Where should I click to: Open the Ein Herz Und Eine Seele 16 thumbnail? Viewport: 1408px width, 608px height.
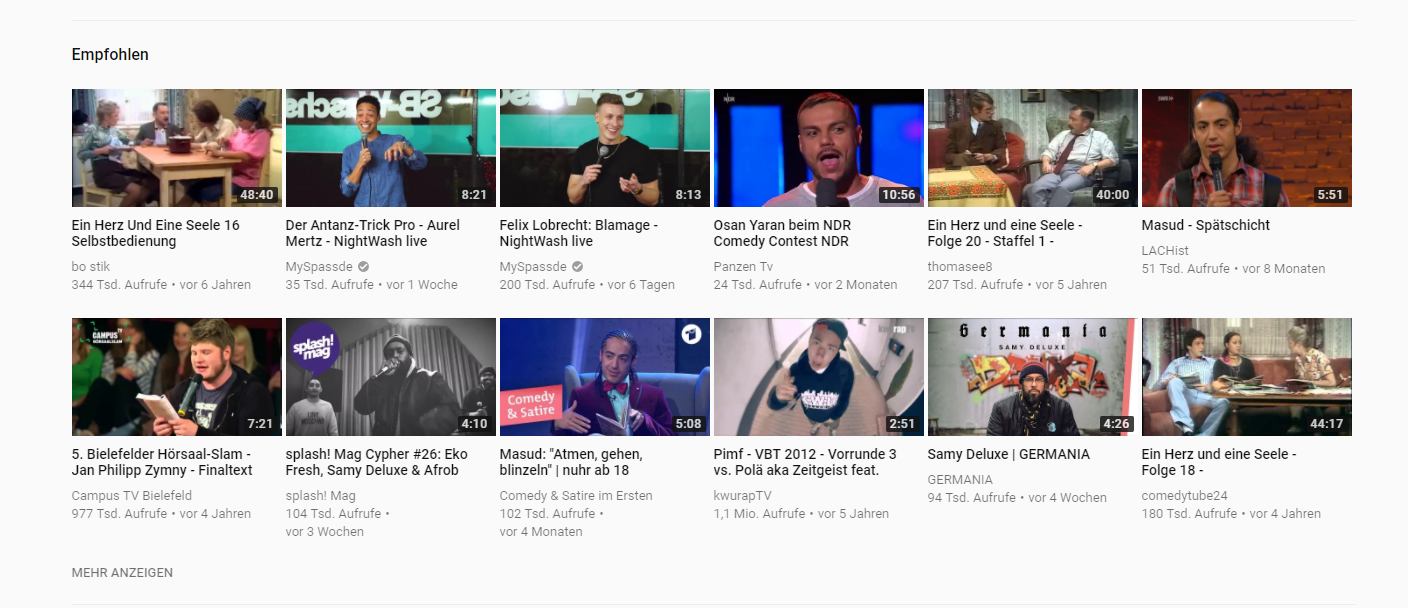[x=176, y=148]
